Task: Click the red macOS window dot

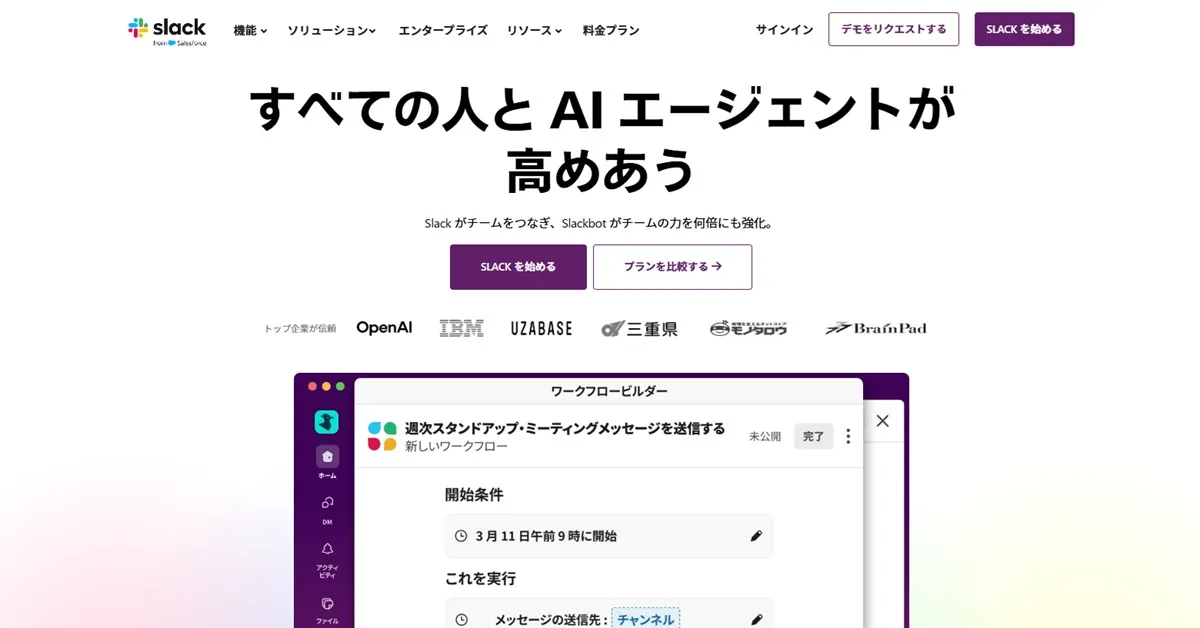Action: click(312, 386)
